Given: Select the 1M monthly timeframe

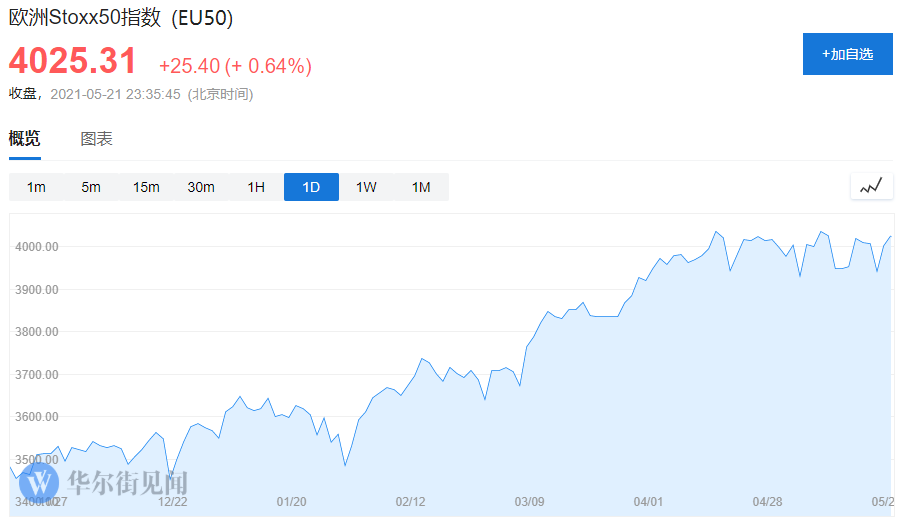Looking at the screenshot, I should click(421, 187).
